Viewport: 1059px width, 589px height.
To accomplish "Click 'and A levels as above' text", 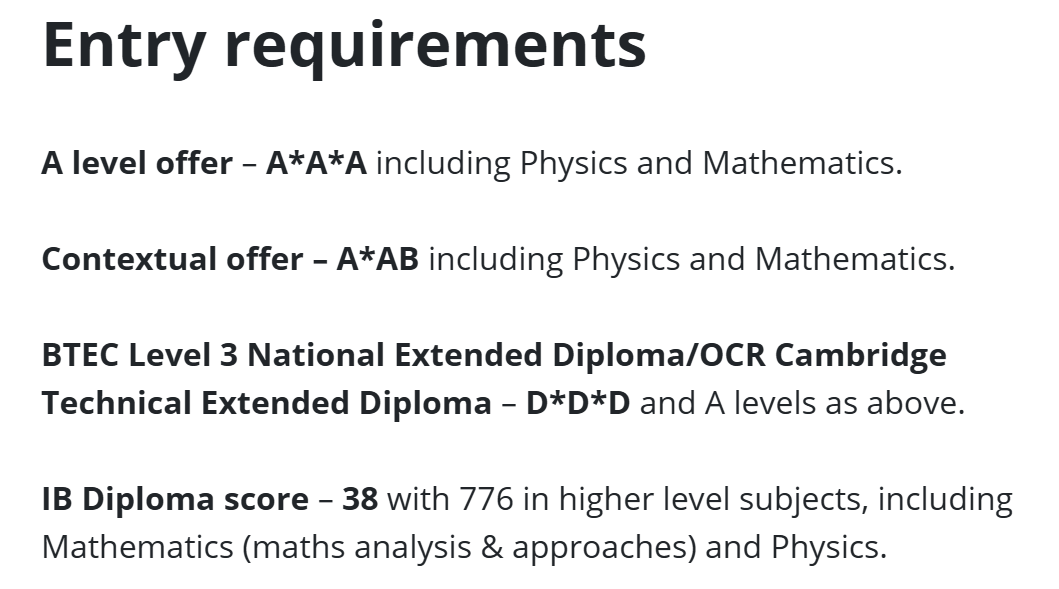I will pyautogui.click(x=802, y=403).
